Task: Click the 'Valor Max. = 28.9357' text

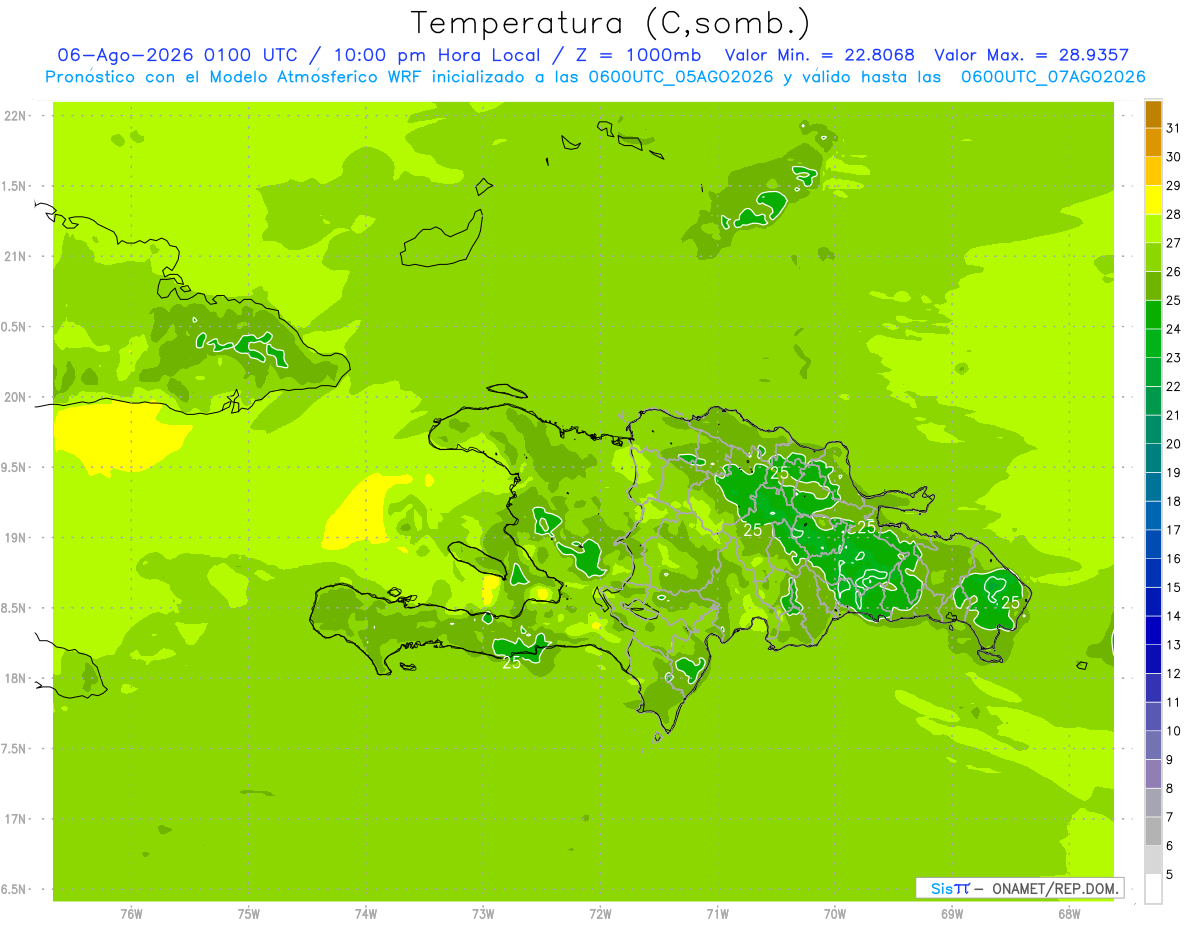Action: (1031, 55)
